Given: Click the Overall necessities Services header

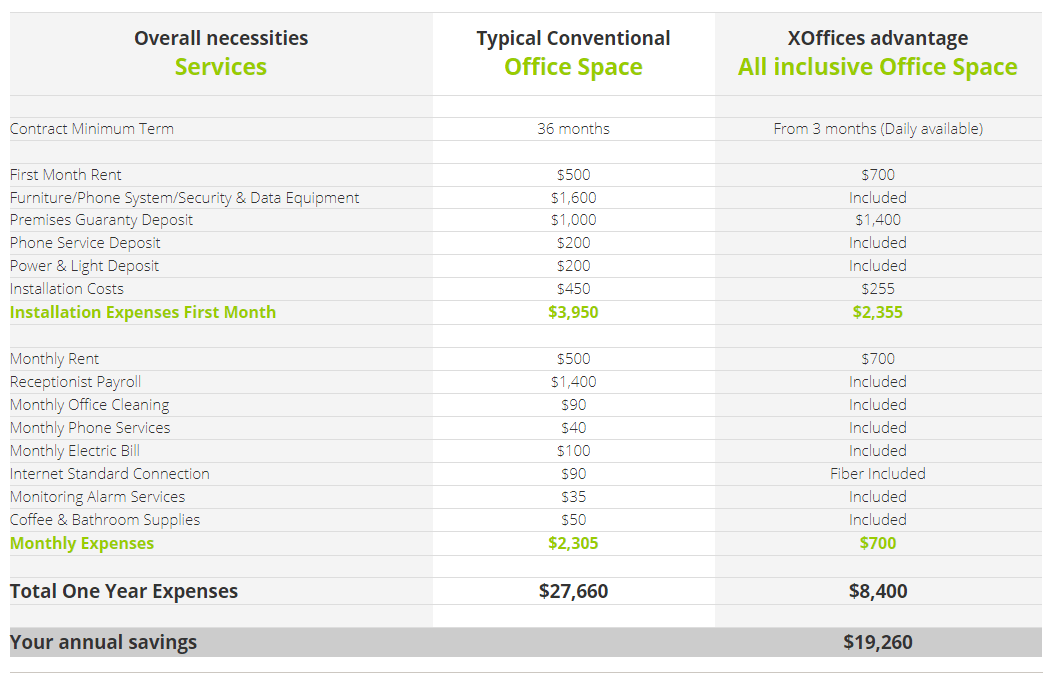Looking at the screenshot, I should tap(220, 52).
